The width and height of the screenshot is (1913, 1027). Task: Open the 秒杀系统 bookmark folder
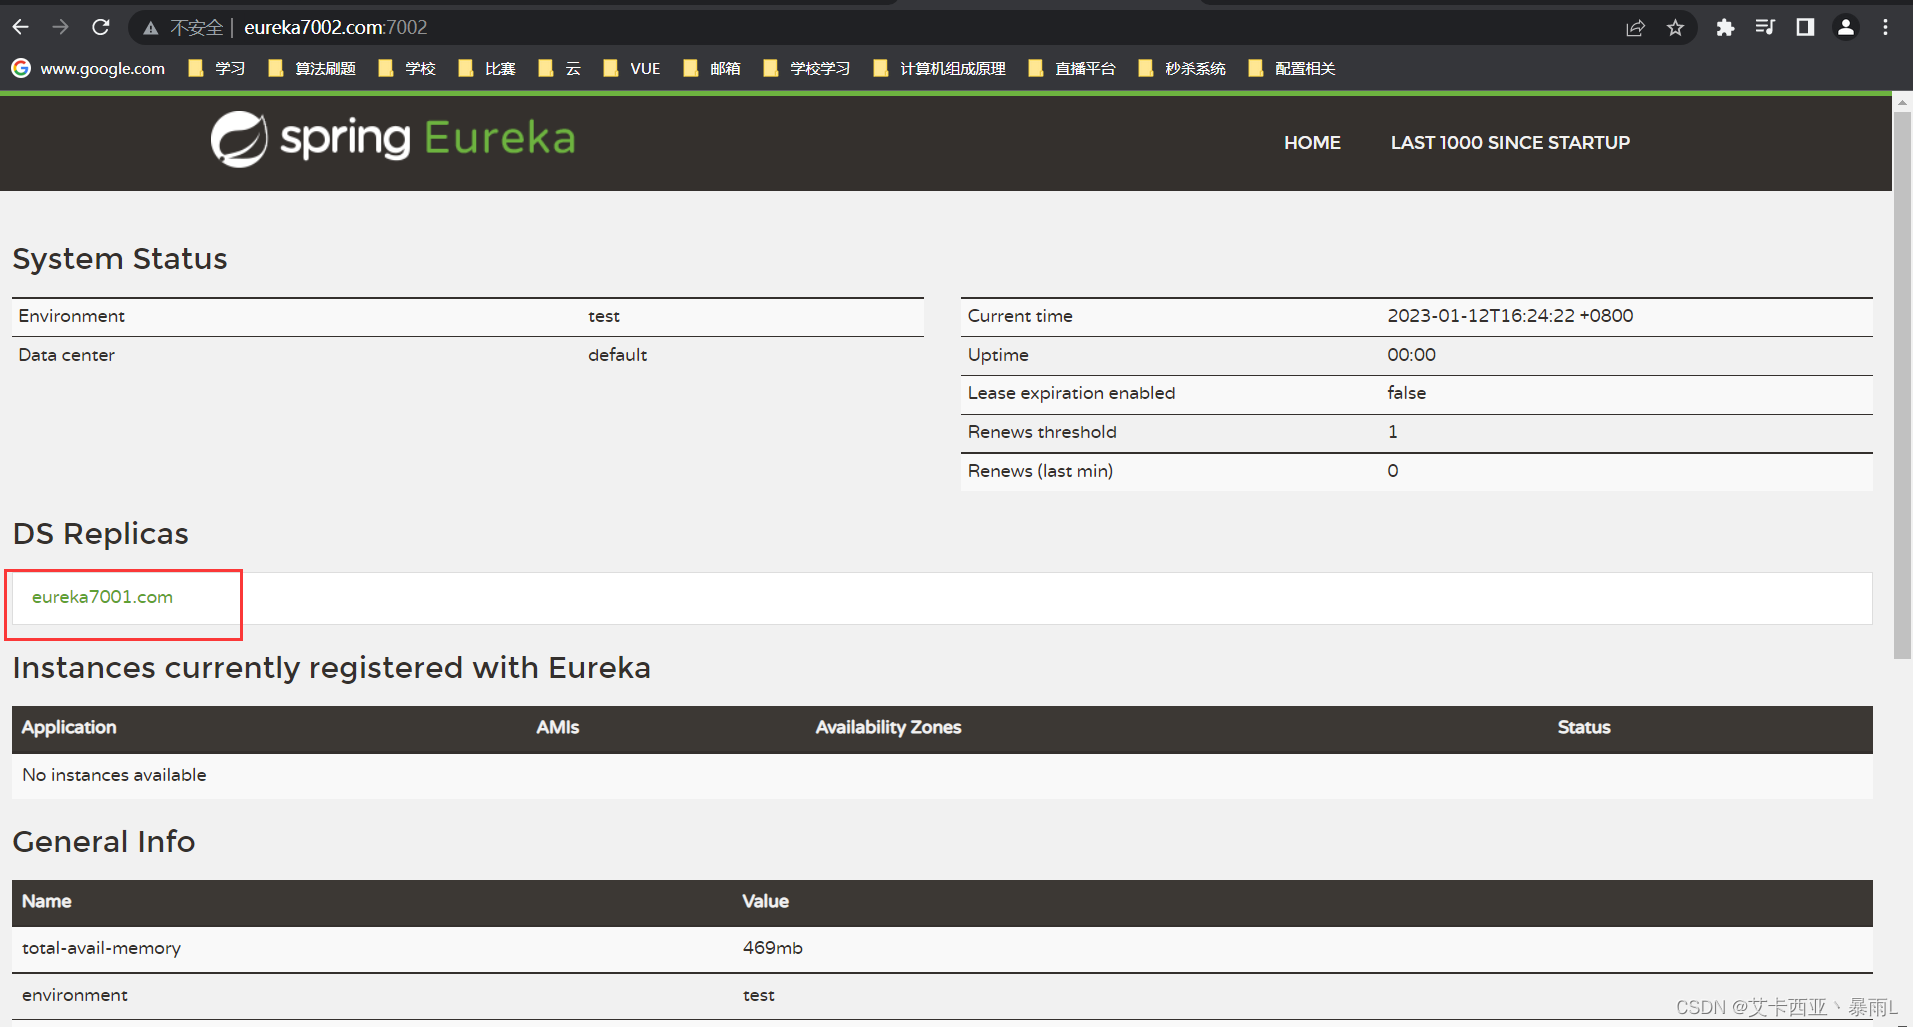coord(1181,68)
